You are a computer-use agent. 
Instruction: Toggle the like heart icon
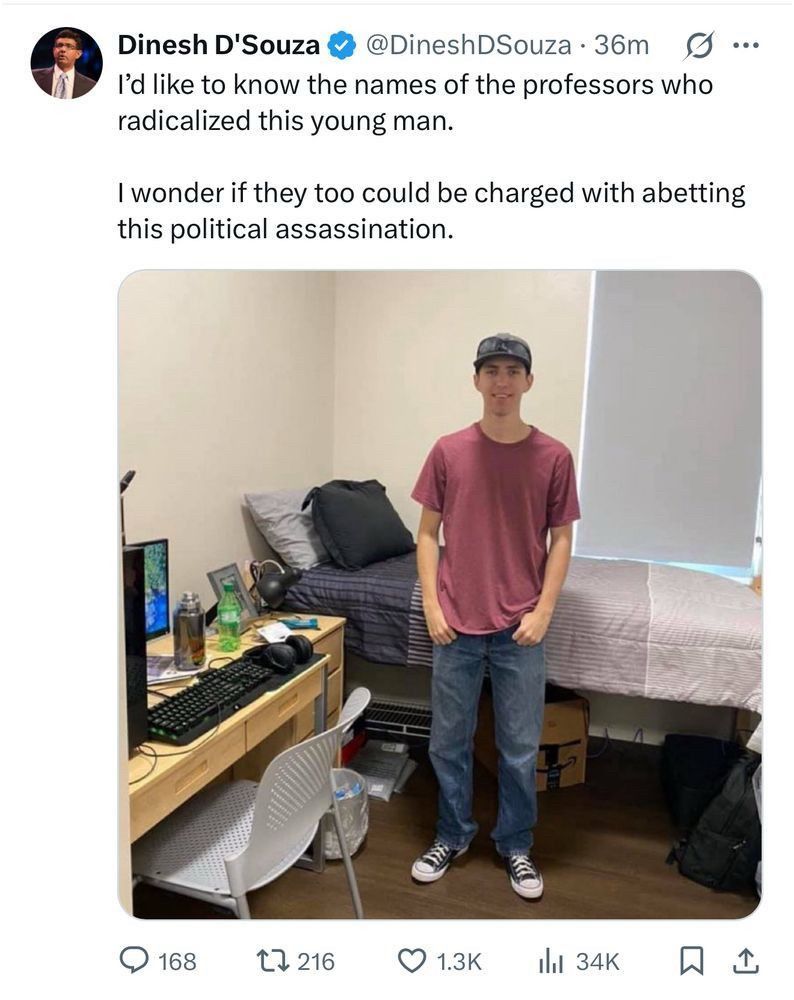412,961
